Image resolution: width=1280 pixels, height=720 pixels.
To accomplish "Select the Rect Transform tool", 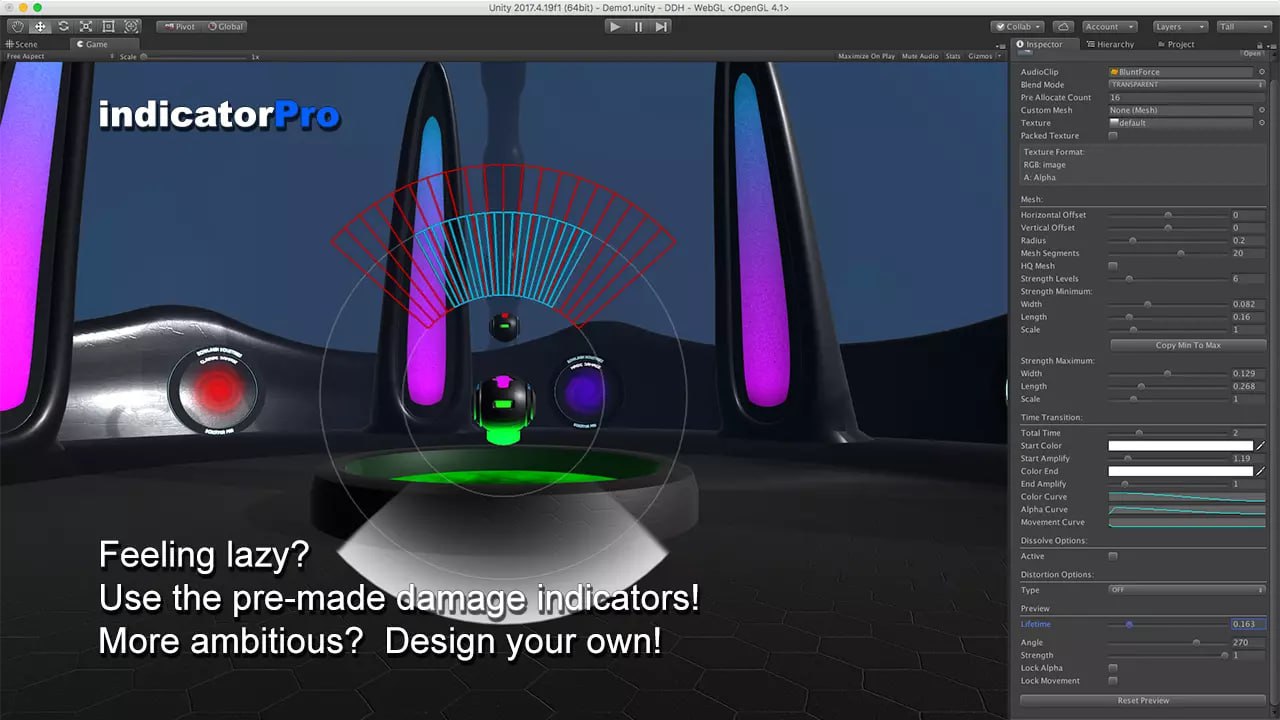I will pyautogui.click(x=108, y=27).
